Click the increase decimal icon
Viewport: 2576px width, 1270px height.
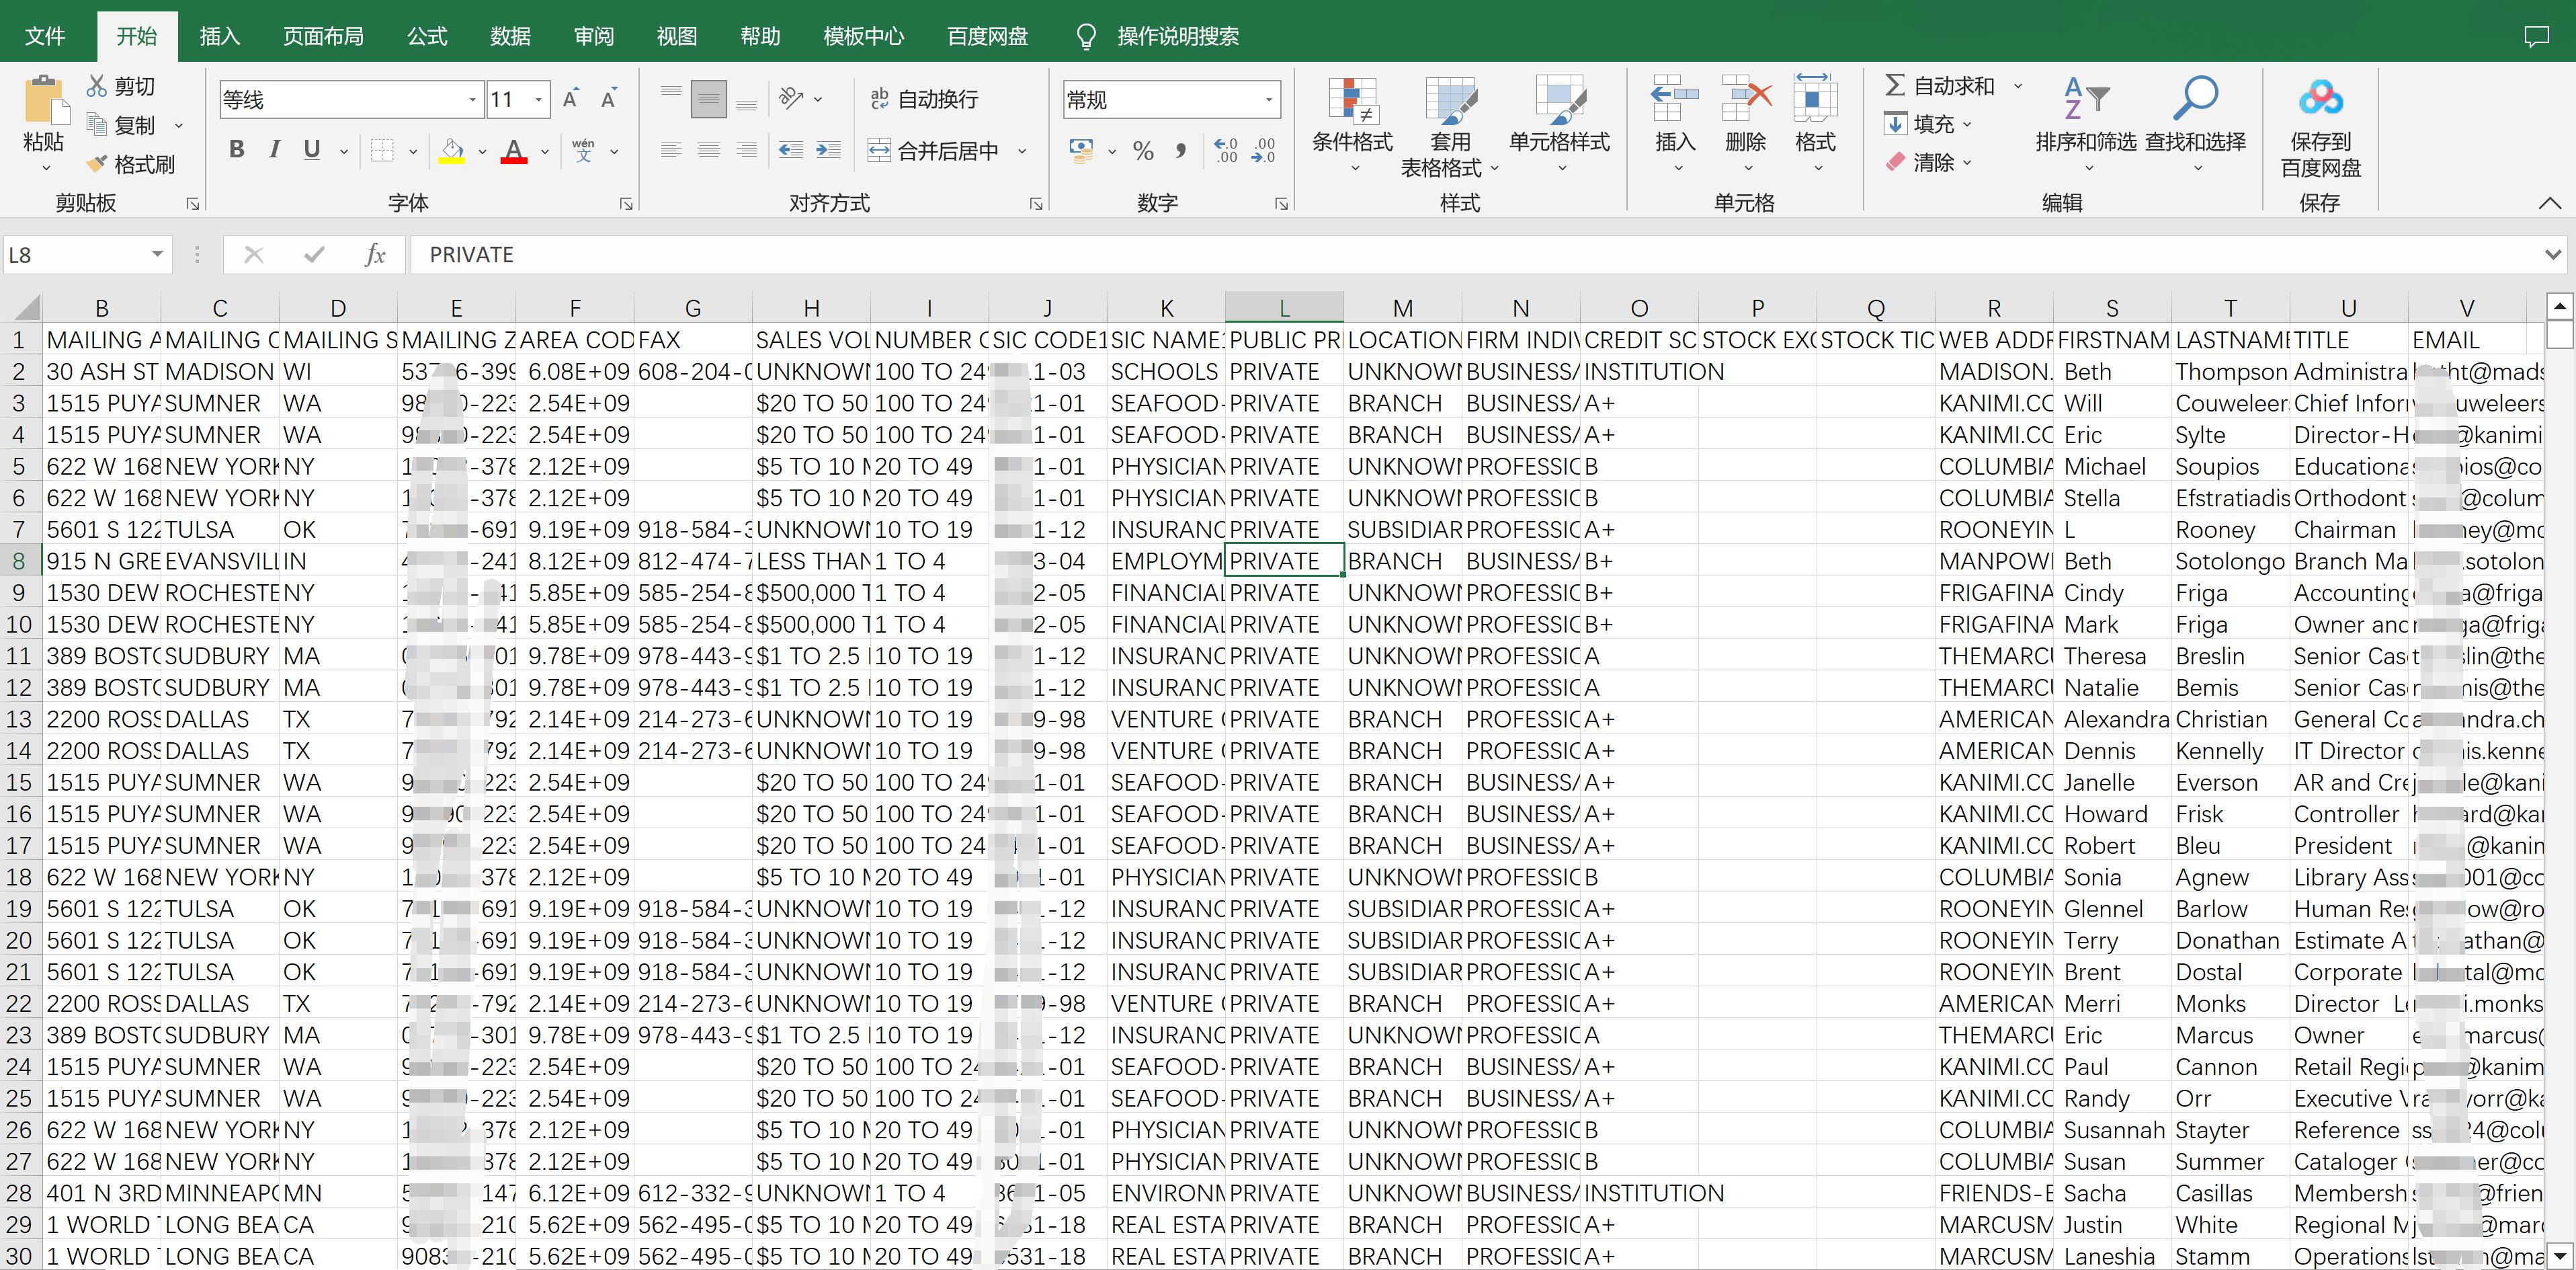tap(1226, 151)
